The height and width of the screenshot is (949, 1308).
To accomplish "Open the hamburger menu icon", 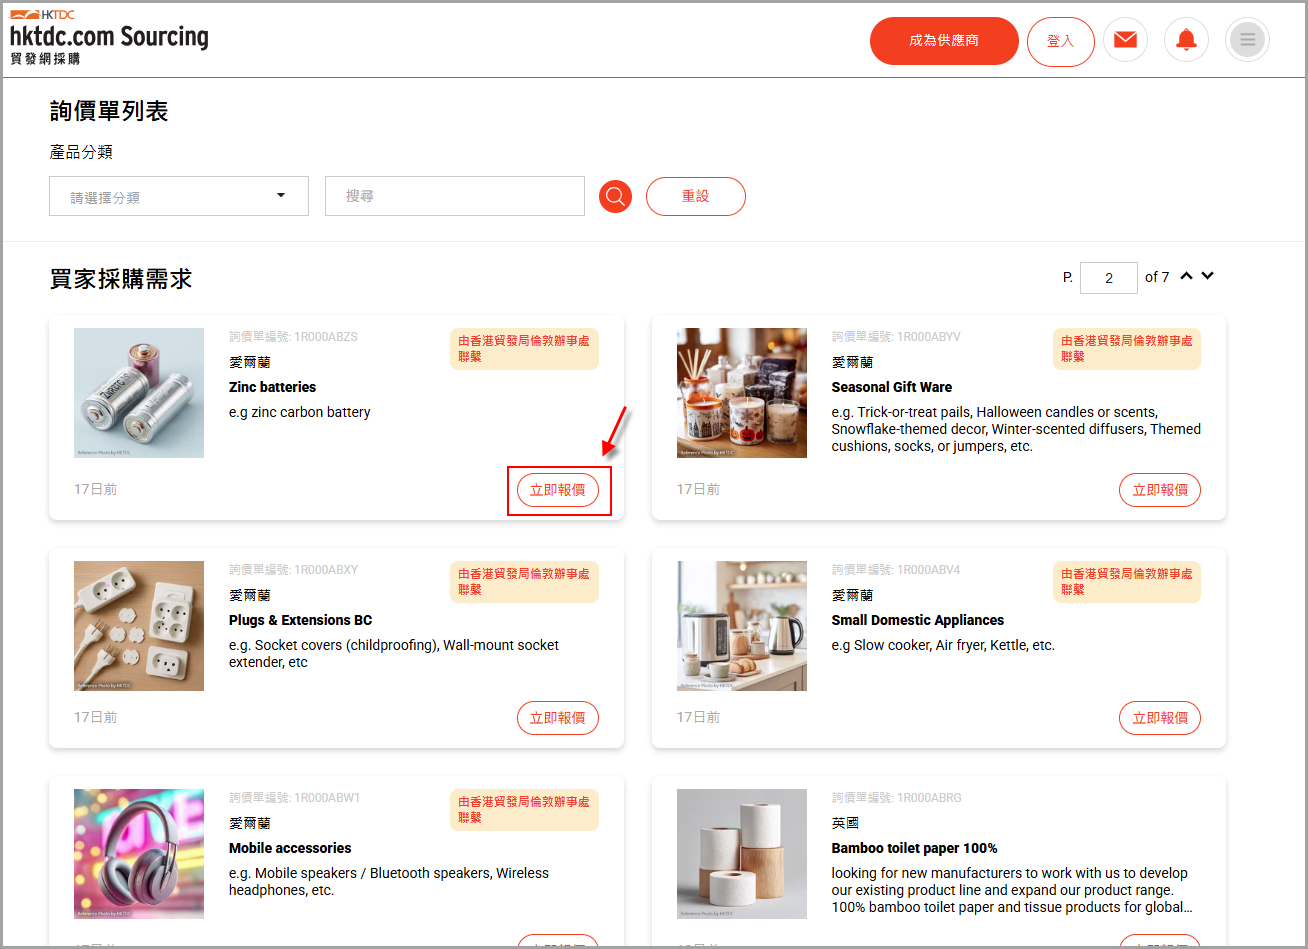I will (x=1247, y=40).
